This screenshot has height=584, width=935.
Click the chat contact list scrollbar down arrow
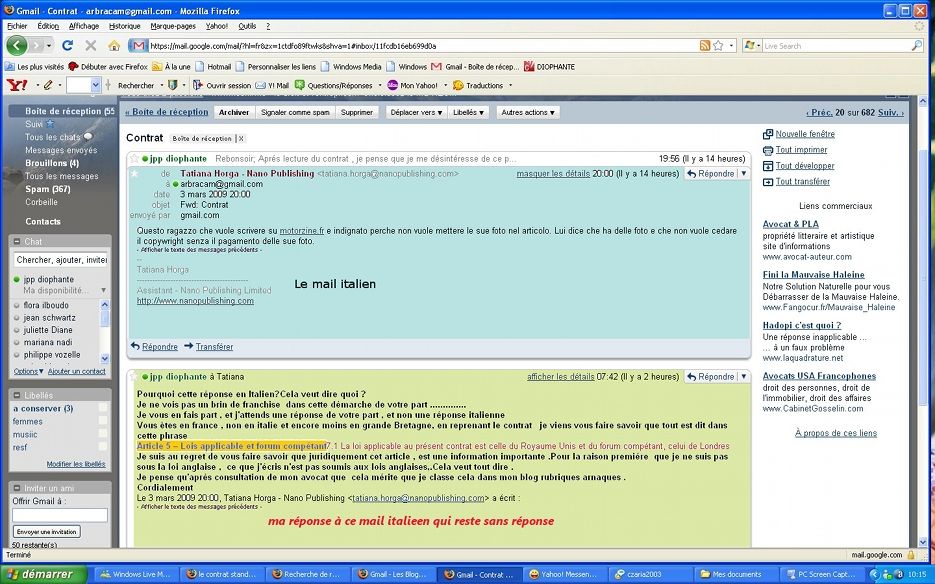(x=105, y=359)
